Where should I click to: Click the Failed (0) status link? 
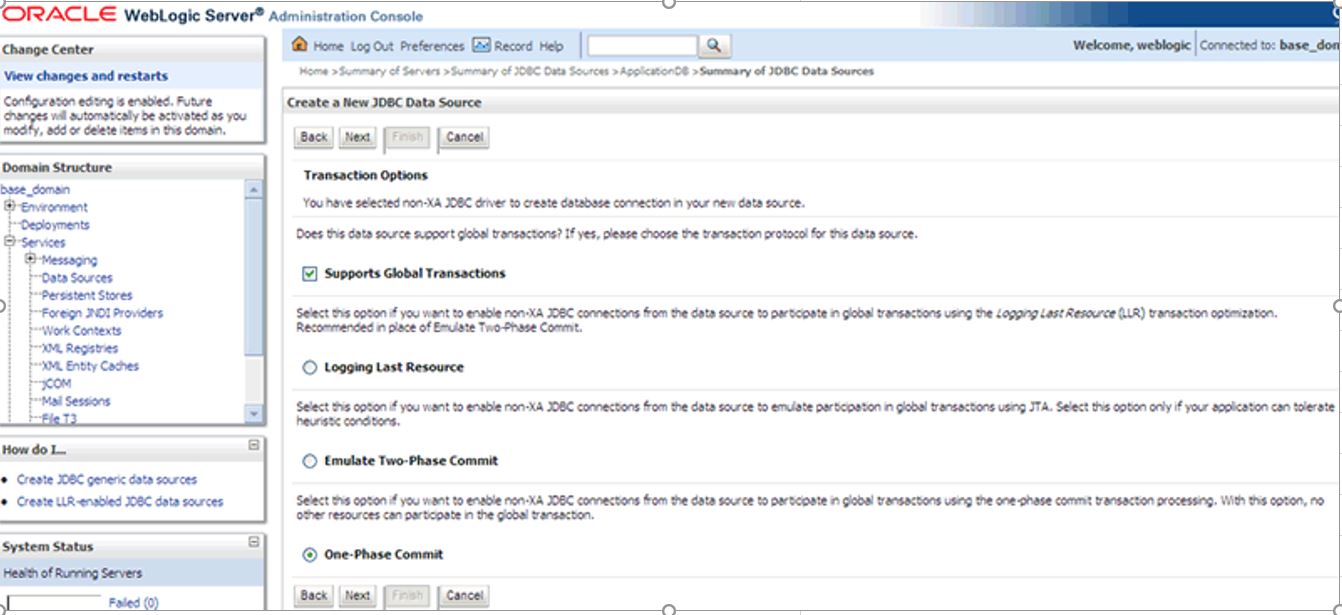tap(133, 603)
